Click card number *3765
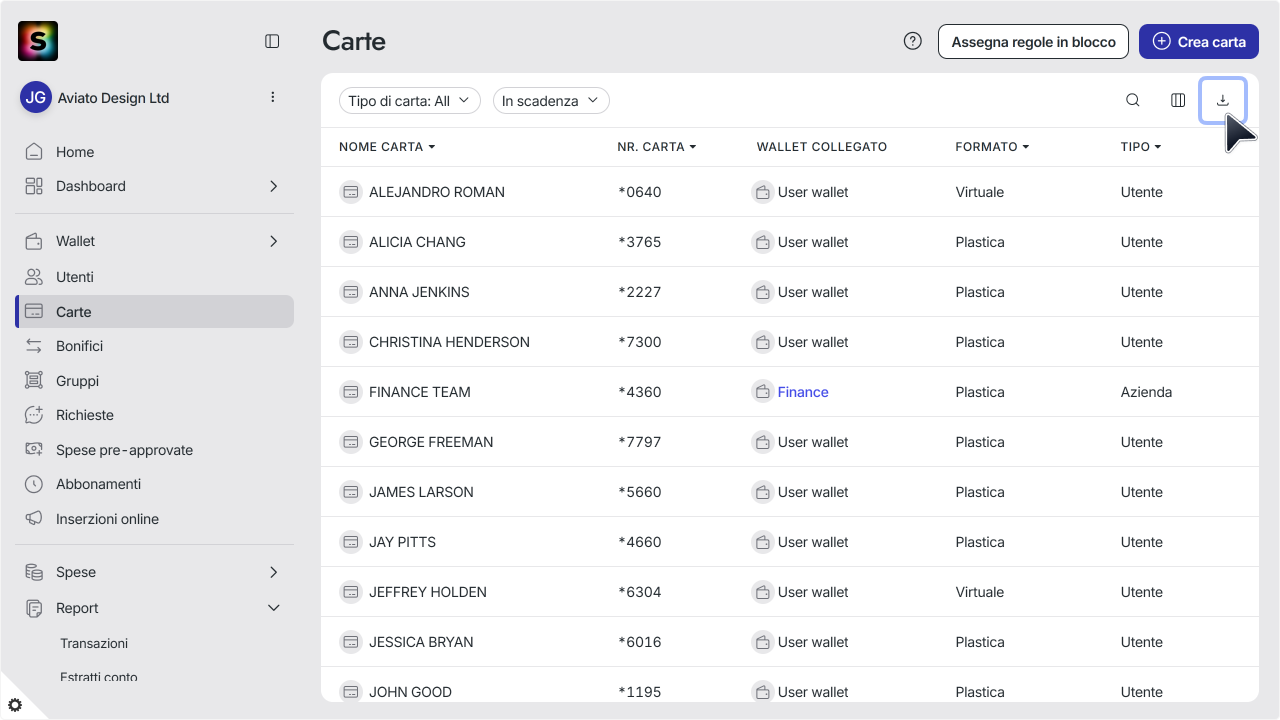1280x720 pixels. pos(639,242)
